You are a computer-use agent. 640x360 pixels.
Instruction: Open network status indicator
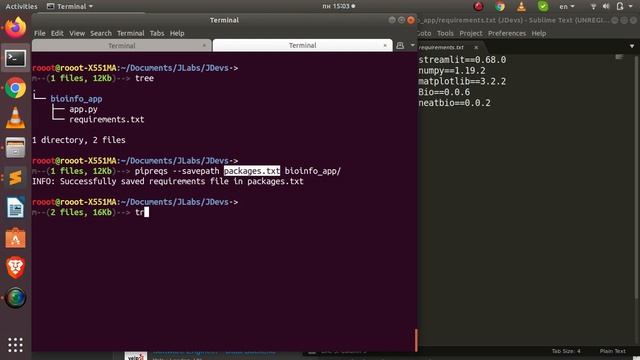tap(593, 6)
